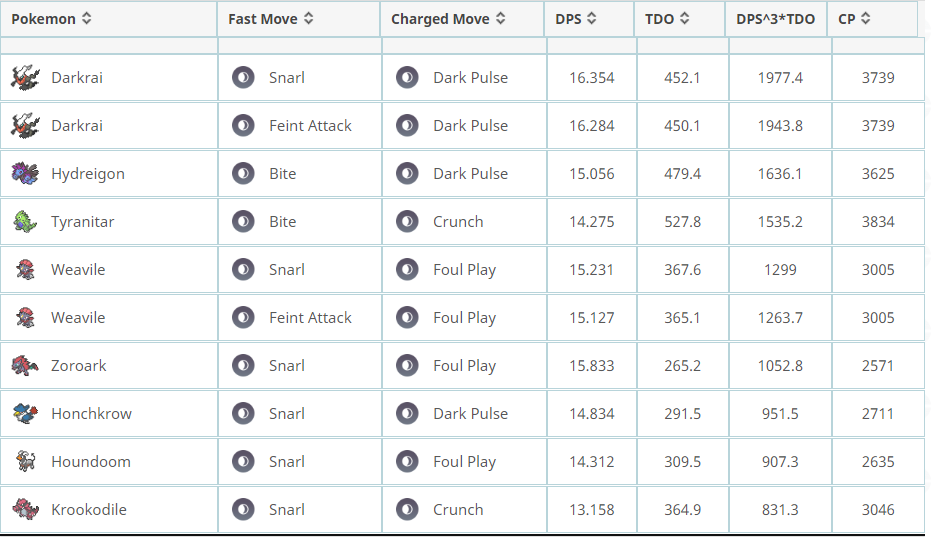Image resolution: width=931 pixels, height=537 pixels.
Task: Click the Honchkrow sprite icon
Action: pos(25,413)
